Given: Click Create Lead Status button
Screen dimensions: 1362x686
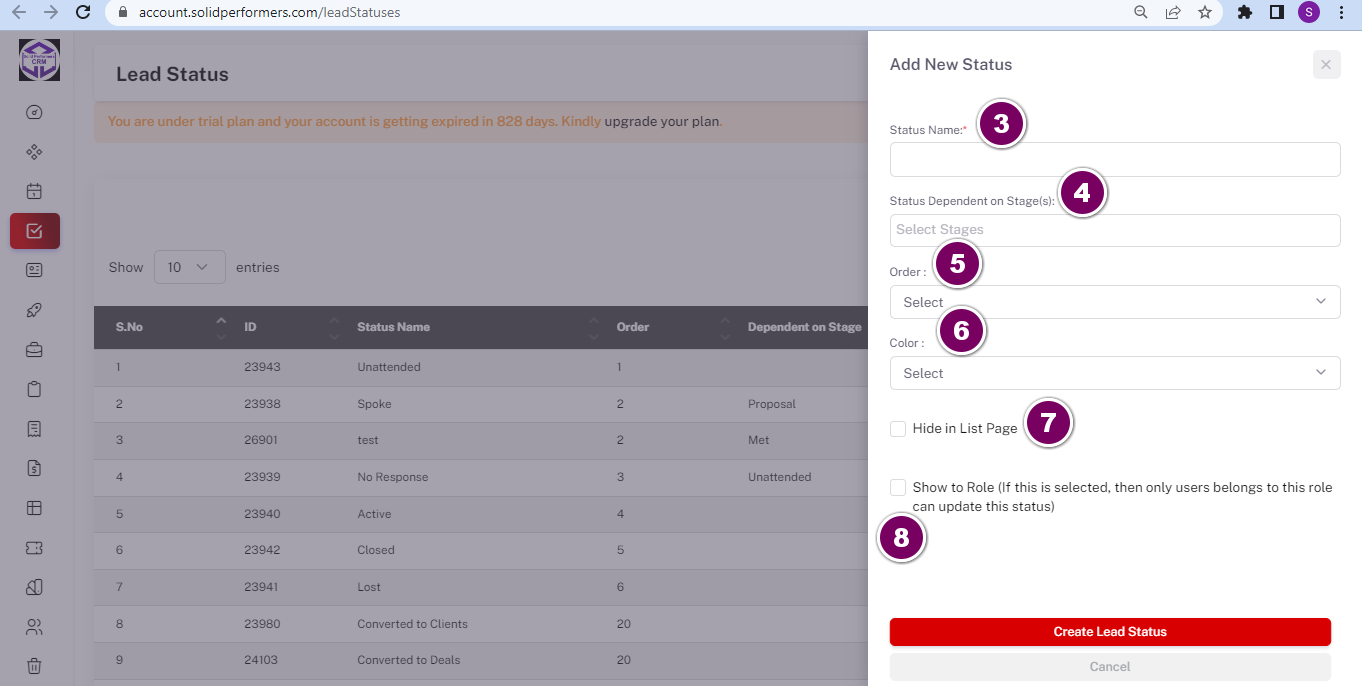Looking at the screenshot, I should pyautogui.click(x=1110, y=632).
